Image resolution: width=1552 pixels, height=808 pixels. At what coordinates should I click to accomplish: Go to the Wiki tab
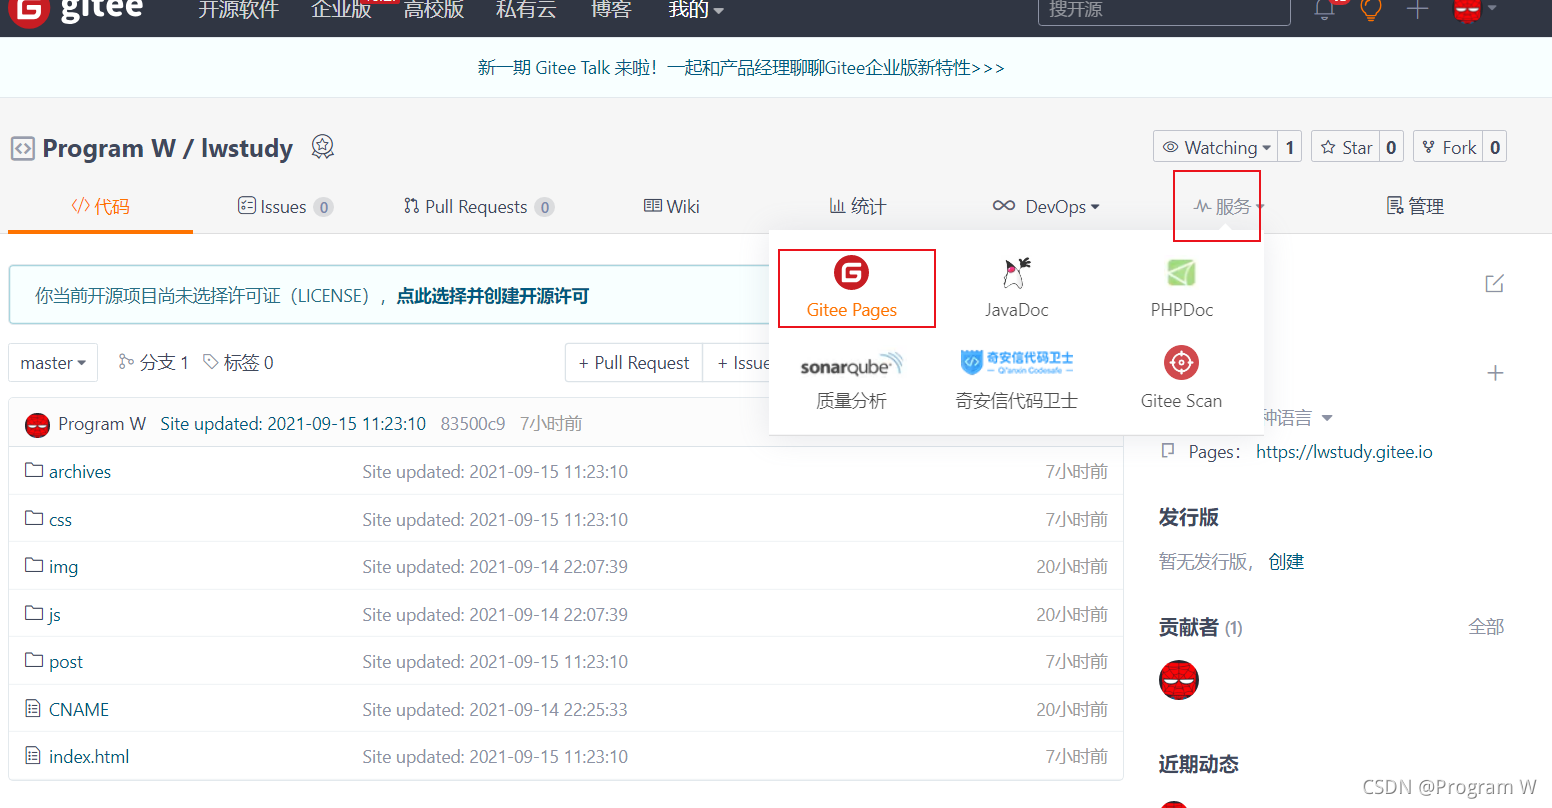tap(671, 206)
